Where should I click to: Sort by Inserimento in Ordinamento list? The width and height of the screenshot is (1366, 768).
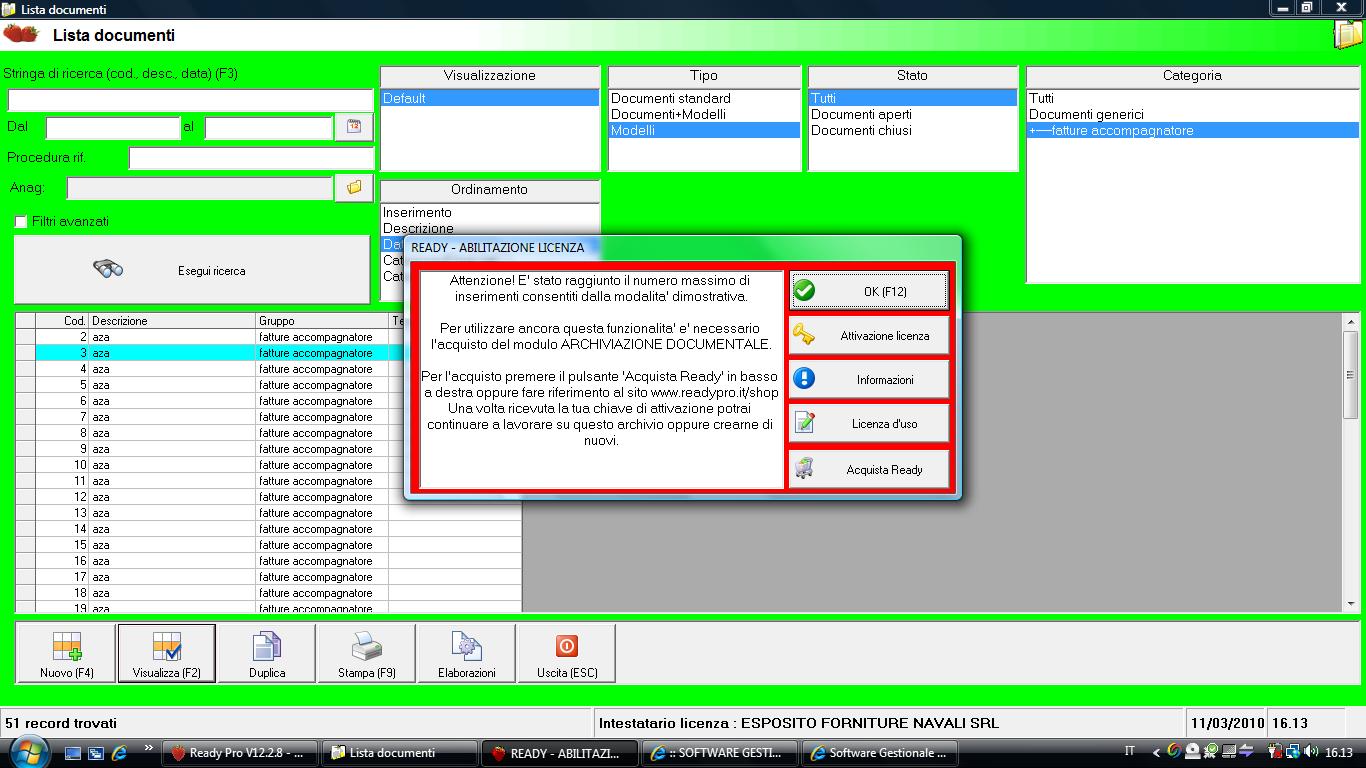[x=489, y=212]
